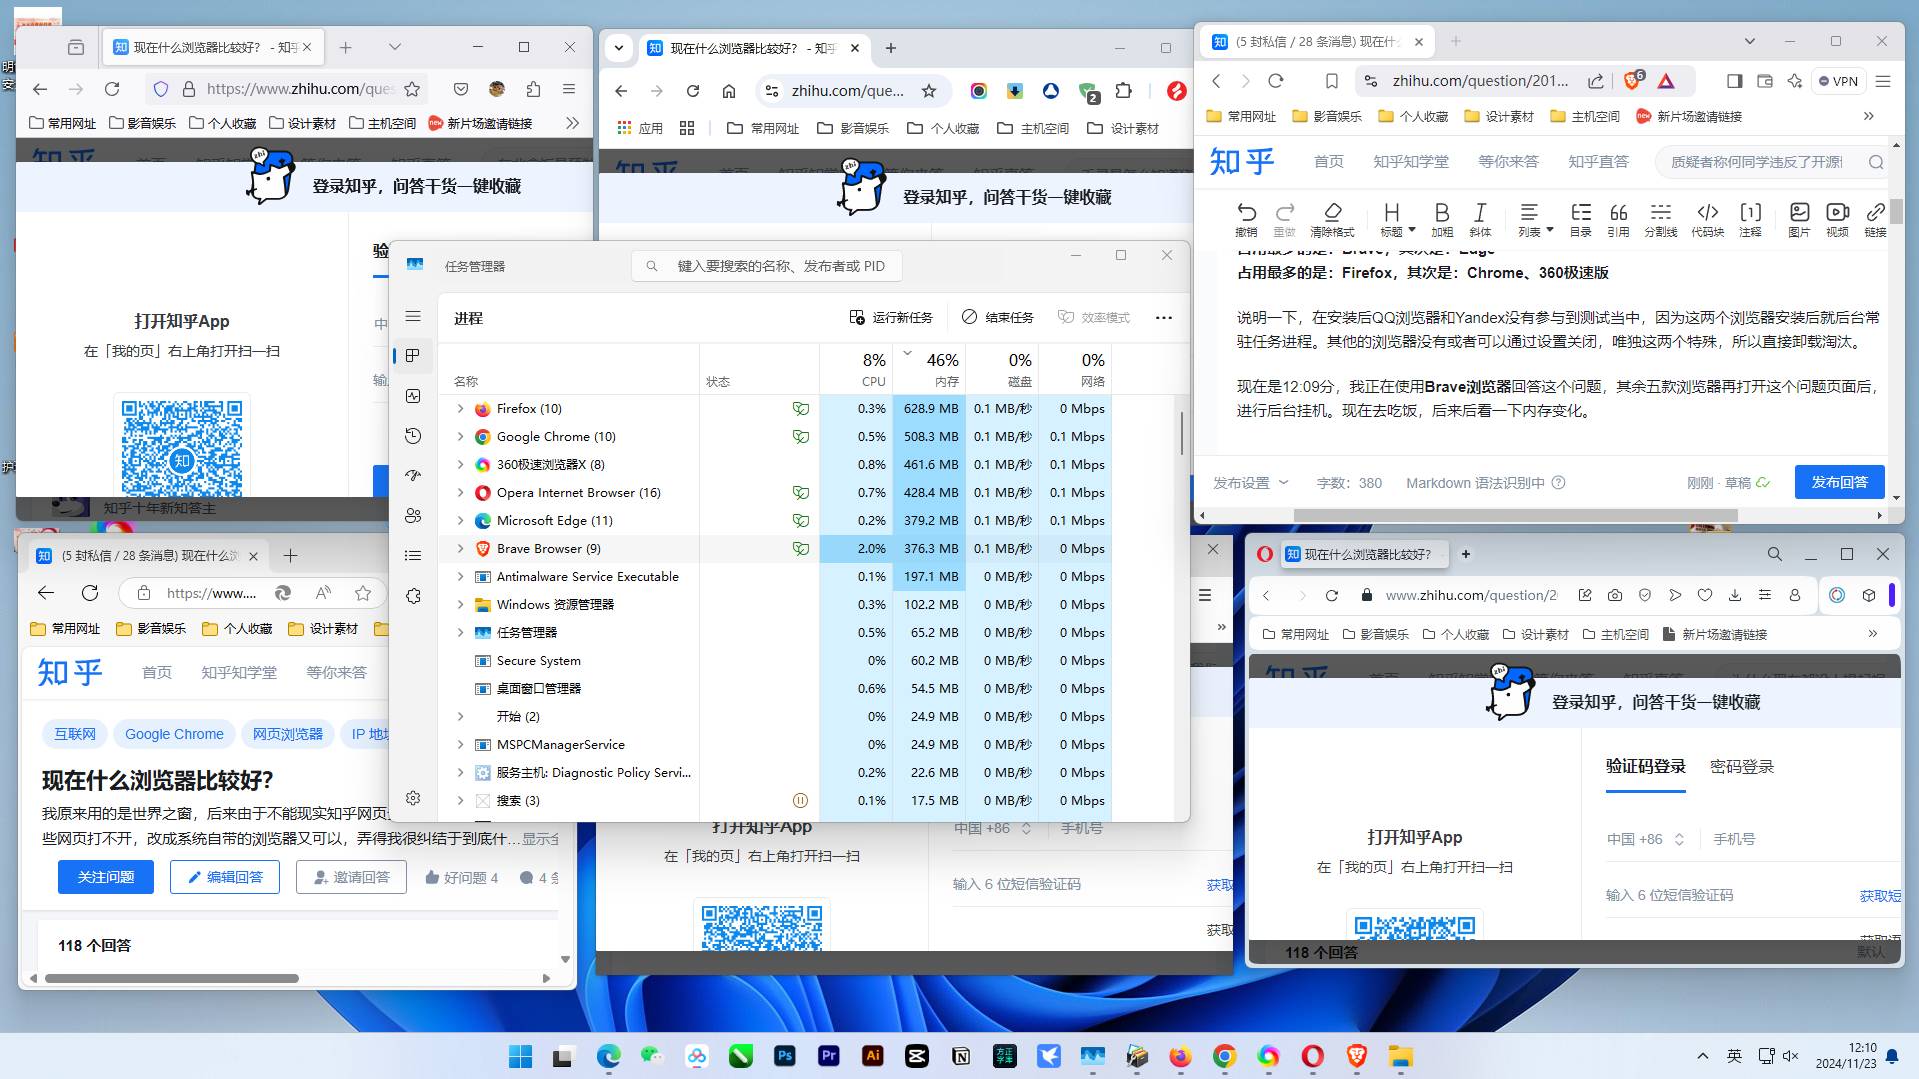Click 发布回答 publish button in Brave
The height and width of the screenshot is (1079, 1919).
click(1839, 482)
